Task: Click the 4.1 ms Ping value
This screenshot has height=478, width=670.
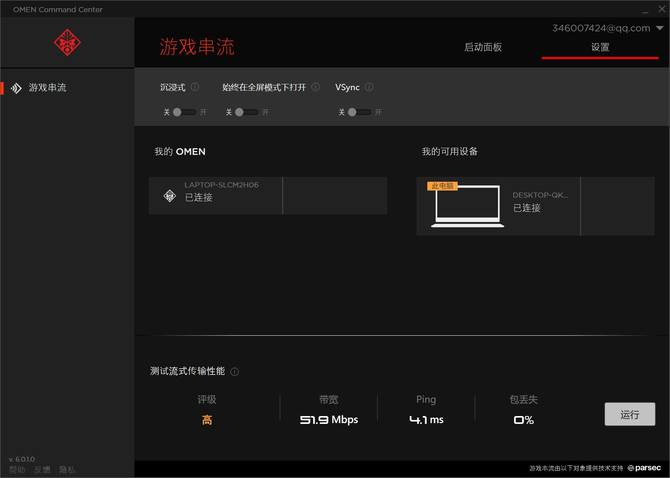Action: coord(426,420)
